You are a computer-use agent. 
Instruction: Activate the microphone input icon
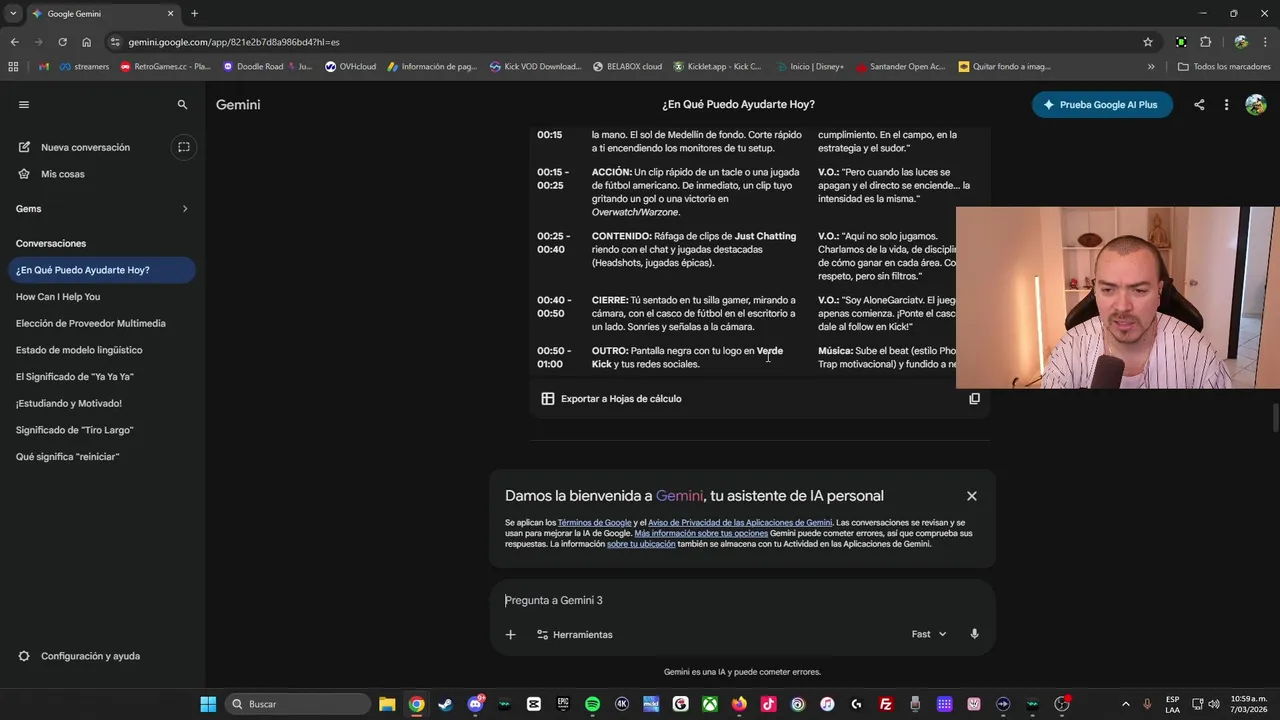[974, 635]
